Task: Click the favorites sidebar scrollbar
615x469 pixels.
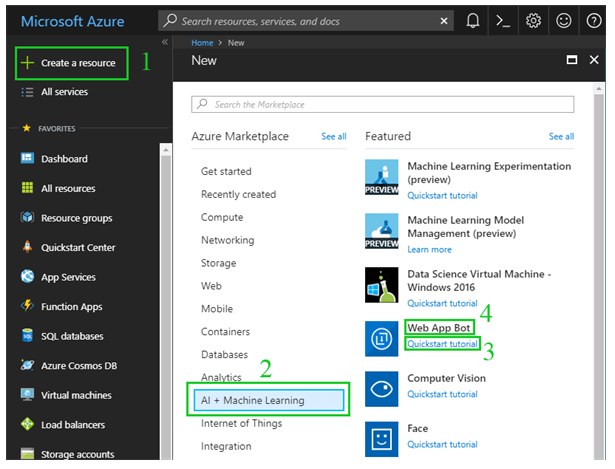Action: click(166, 302)
